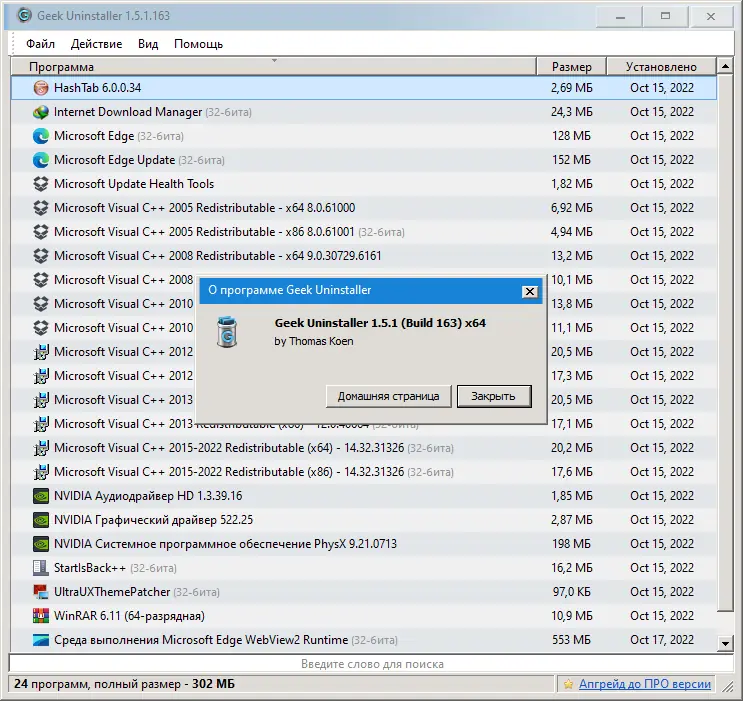Viewport: 743px width, 701px height.
Task: Open the Вид menu
Action: 148,44
